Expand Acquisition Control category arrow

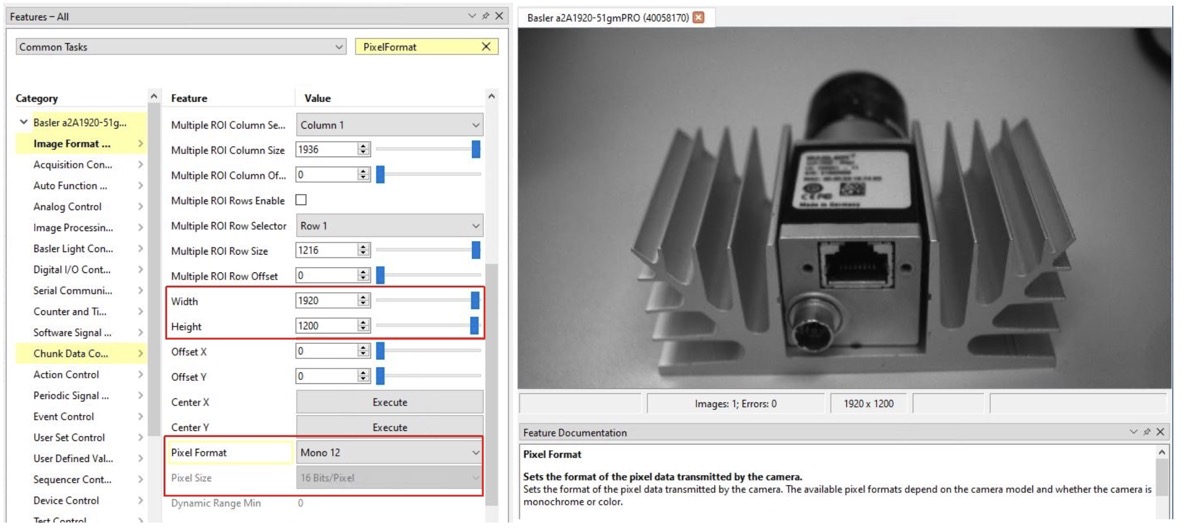(141, 164)
